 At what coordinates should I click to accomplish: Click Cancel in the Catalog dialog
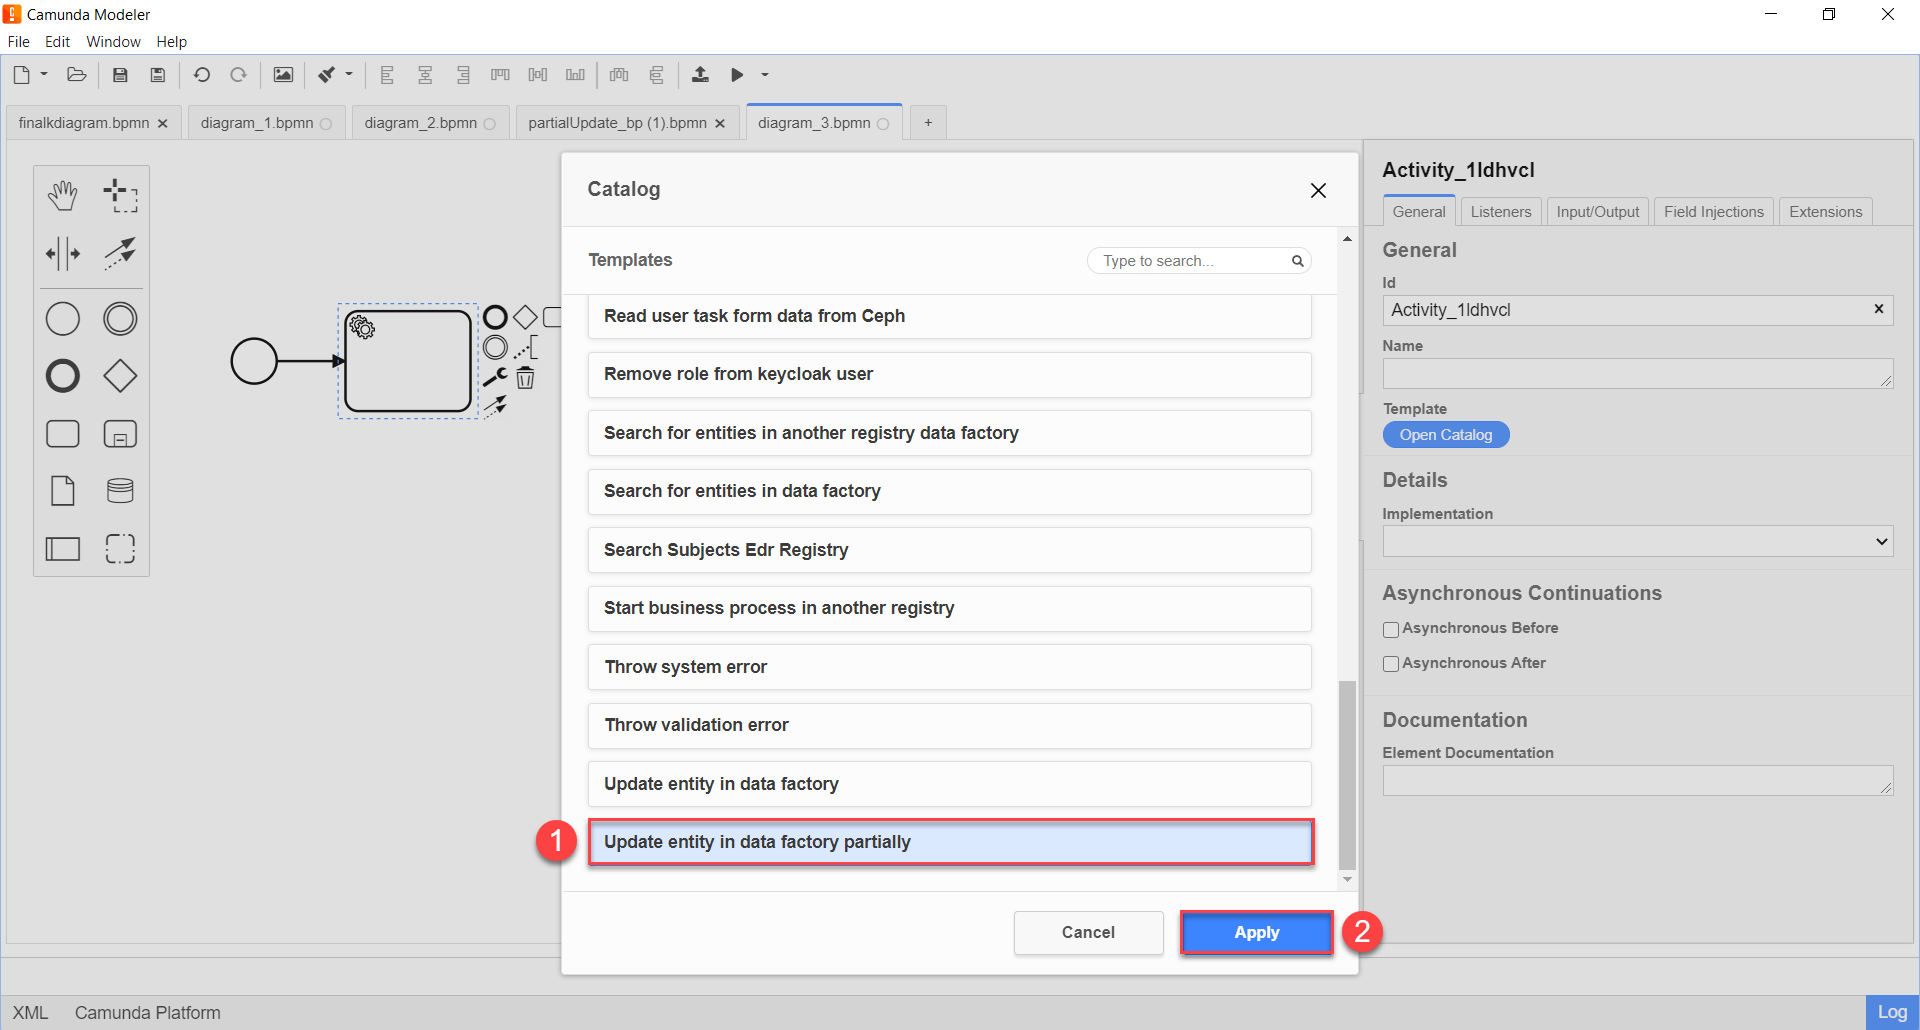point(1088,933)
